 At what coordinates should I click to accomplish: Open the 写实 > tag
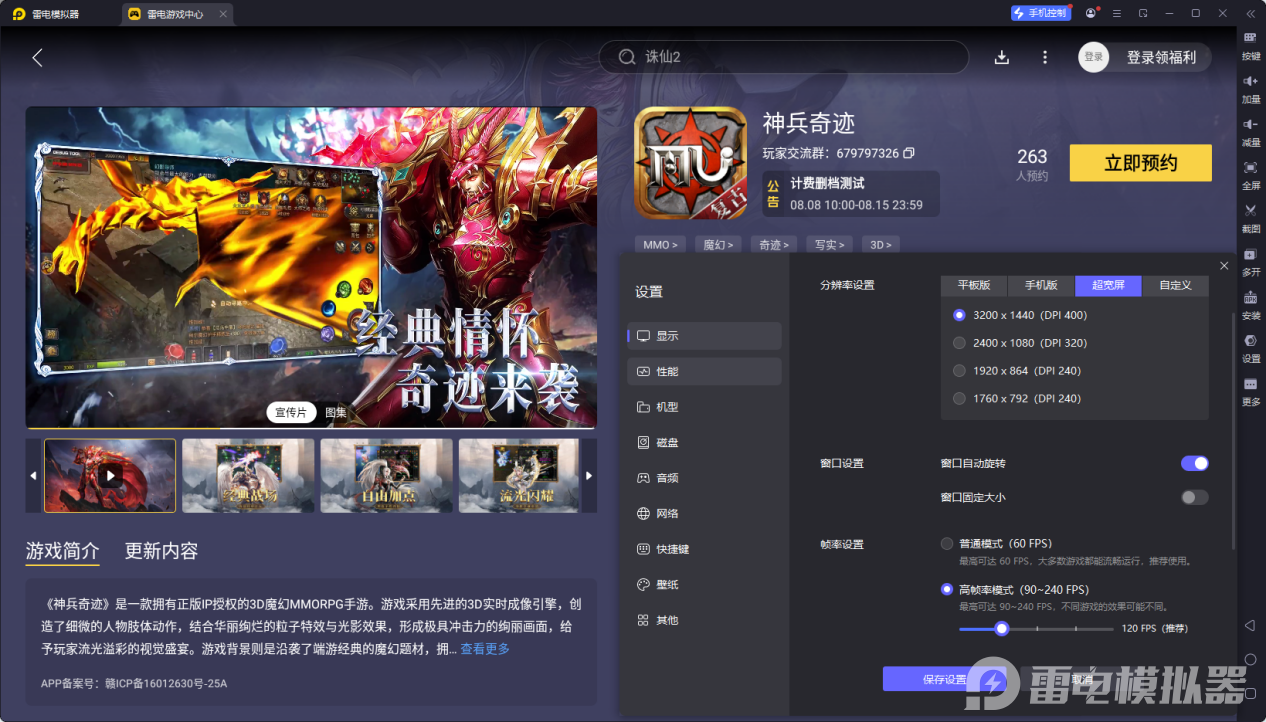(x=830, y=244)
